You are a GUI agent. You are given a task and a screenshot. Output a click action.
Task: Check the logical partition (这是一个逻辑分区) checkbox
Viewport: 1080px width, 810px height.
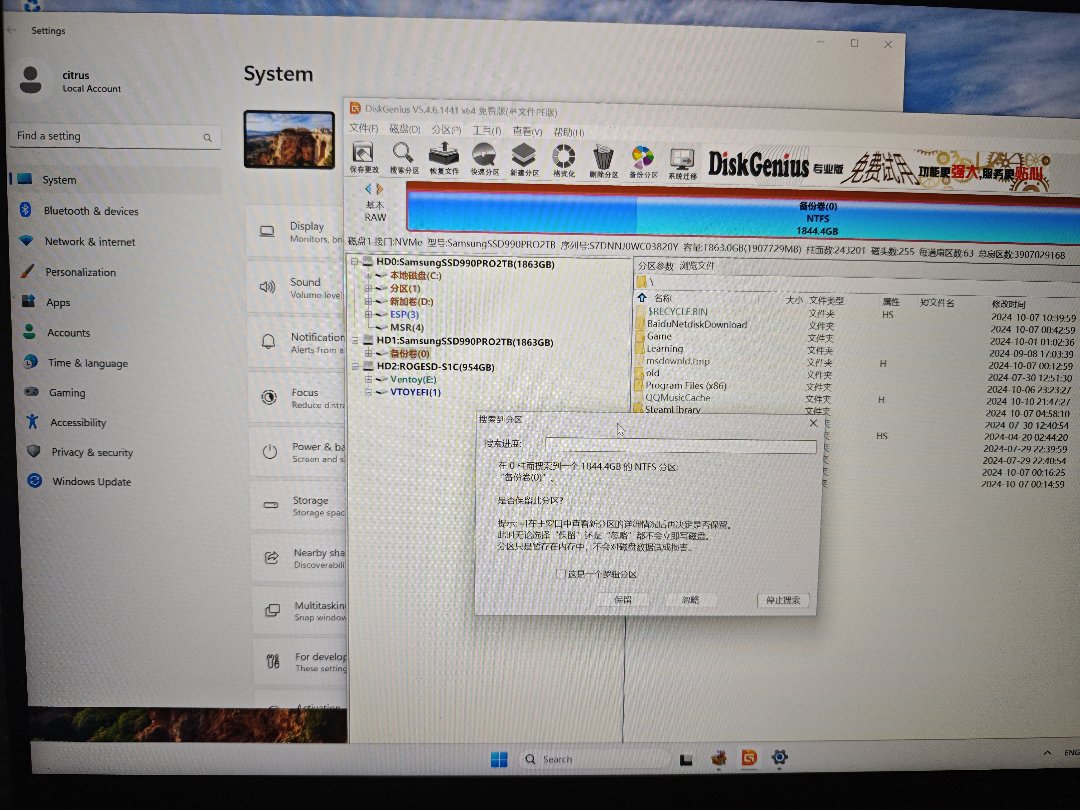pos(561,574)
